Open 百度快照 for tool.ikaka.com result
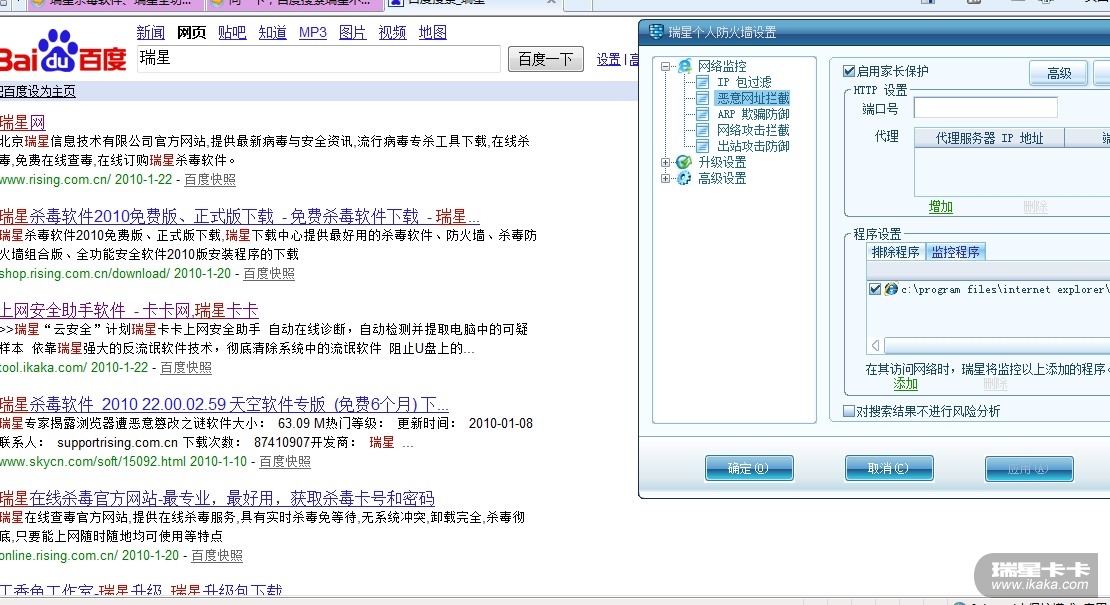Viewport: 1110px width, 605px height. [185, 368]
